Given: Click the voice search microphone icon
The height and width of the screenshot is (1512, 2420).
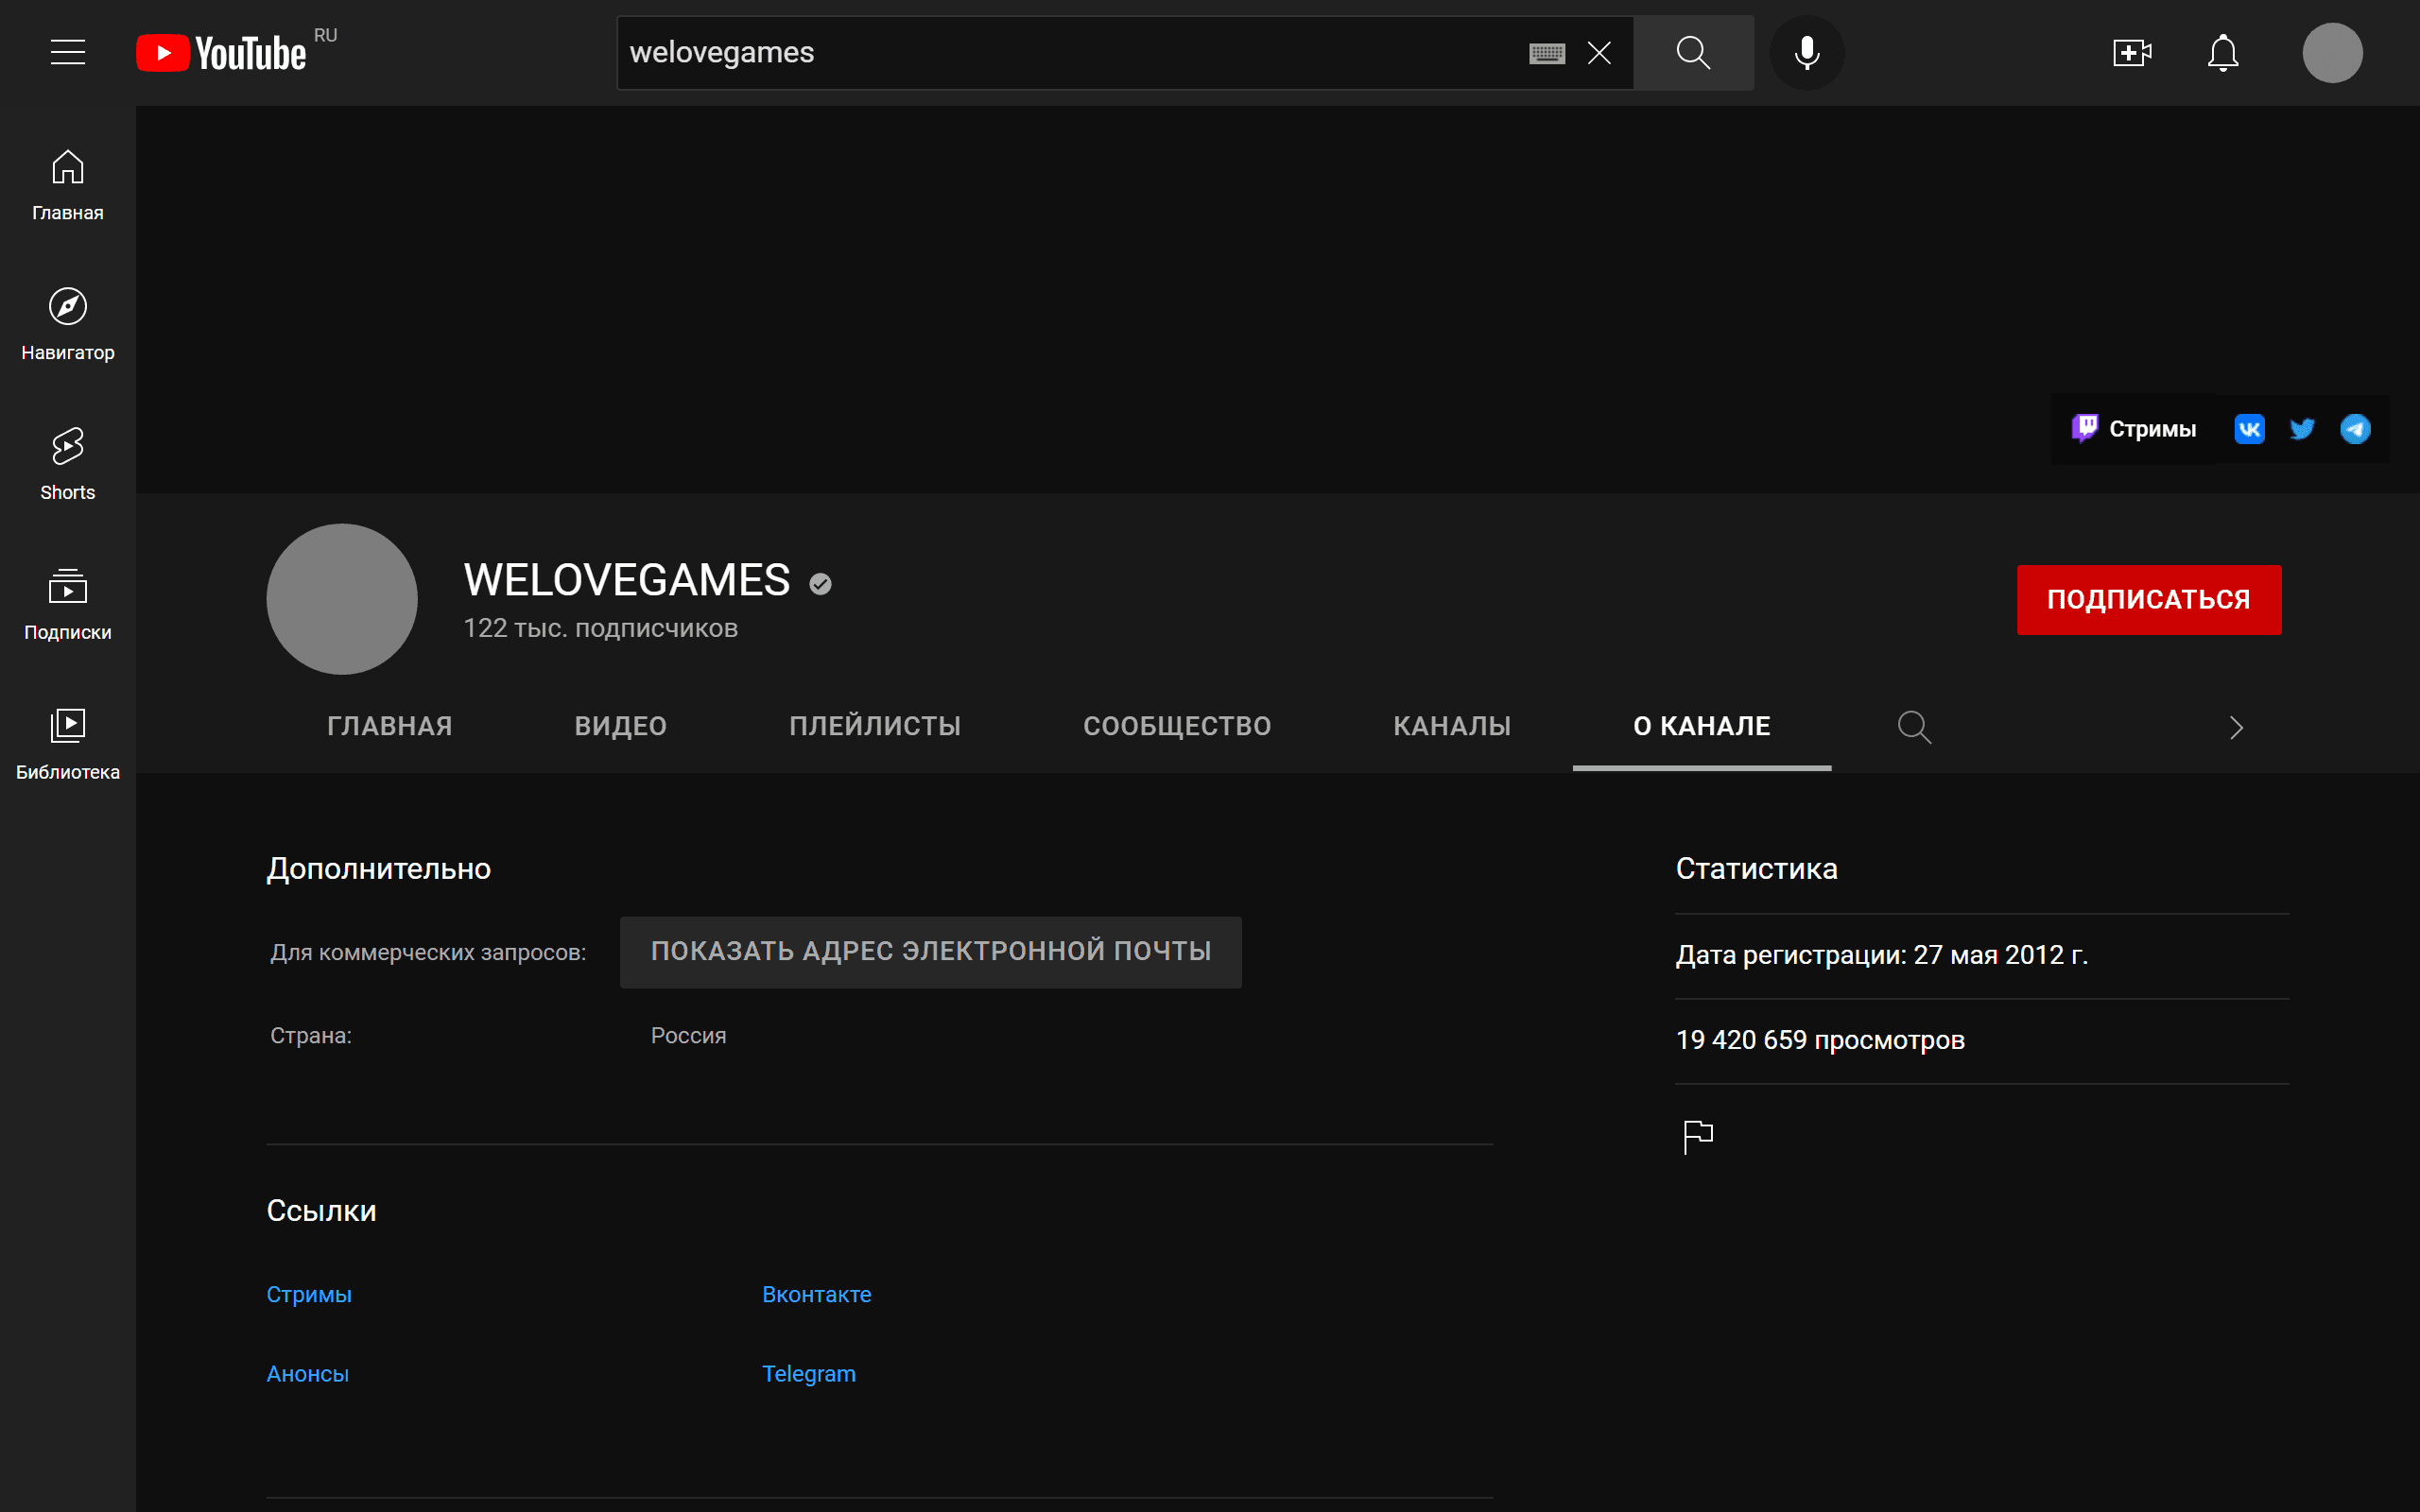Looking at the screenshot, I should 1806,52.
